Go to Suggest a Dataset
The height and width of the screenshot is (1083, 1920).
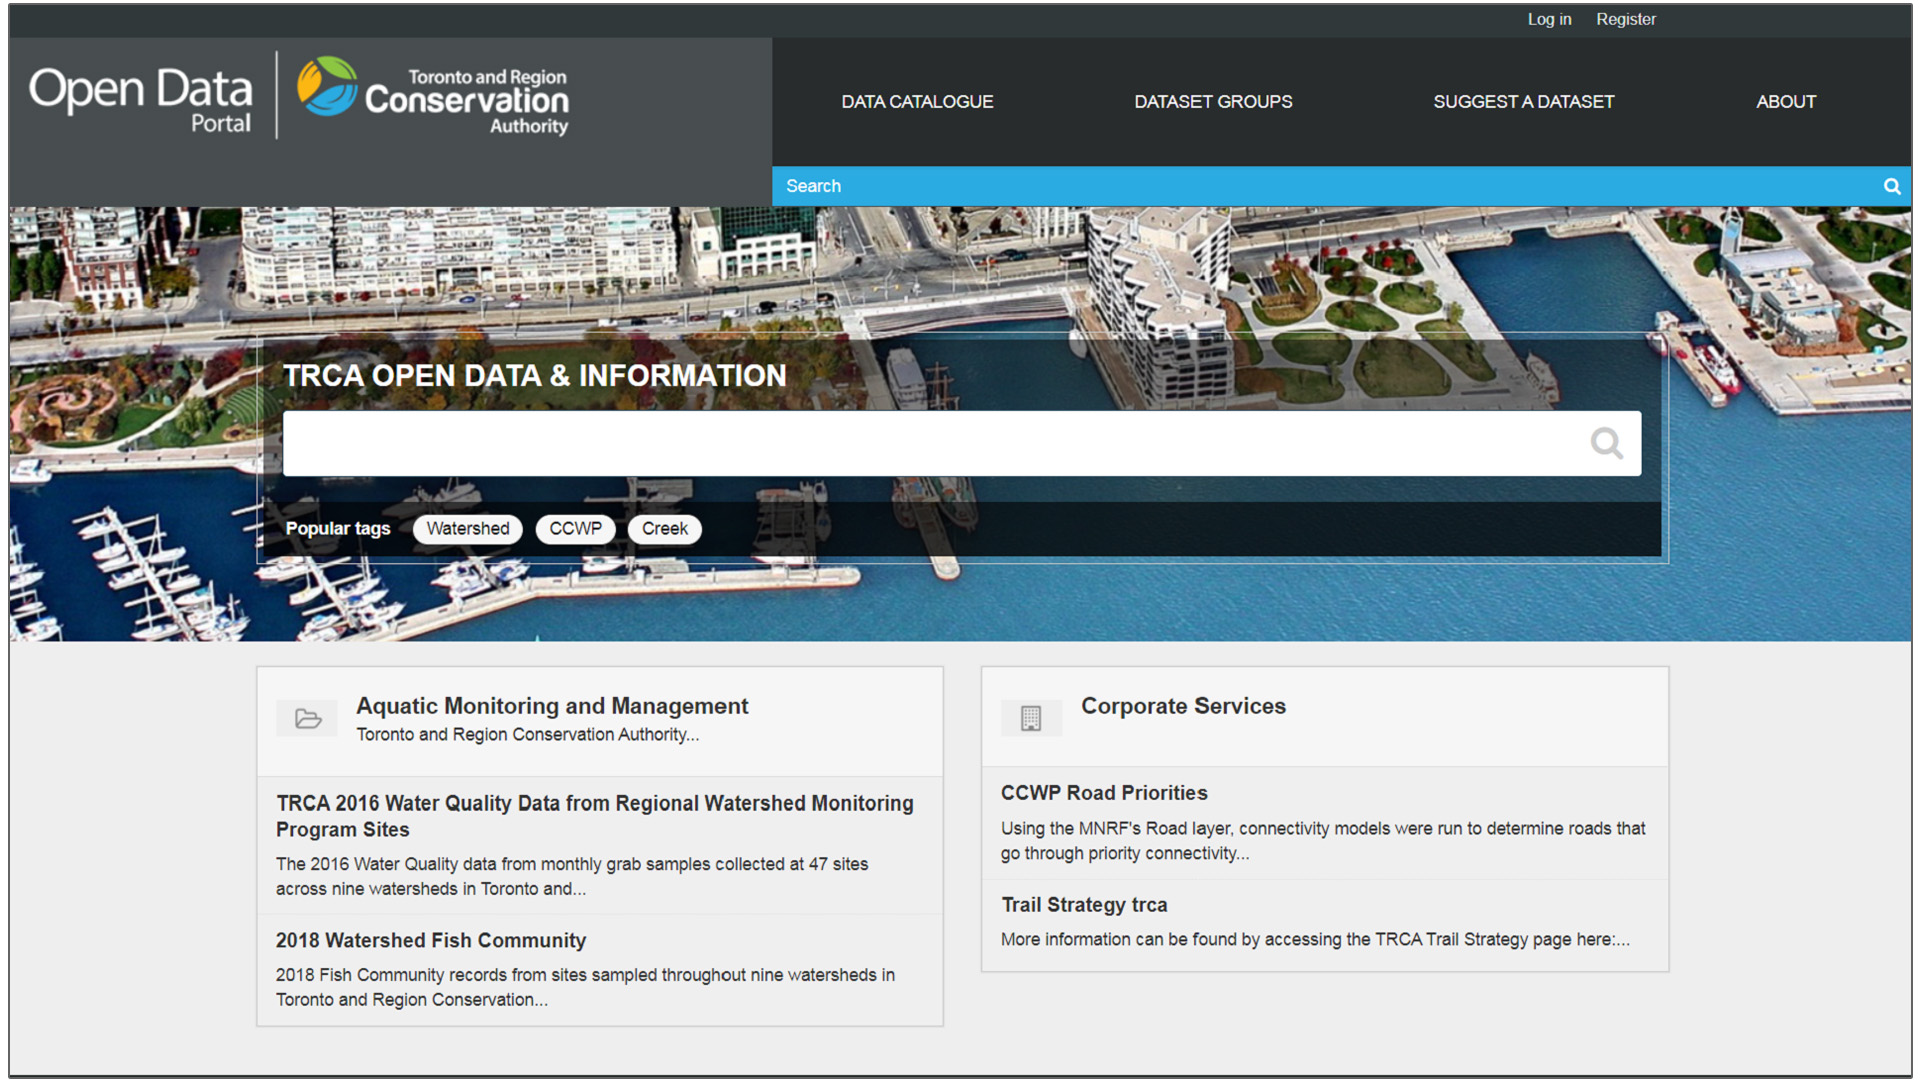click(1523, 102)
